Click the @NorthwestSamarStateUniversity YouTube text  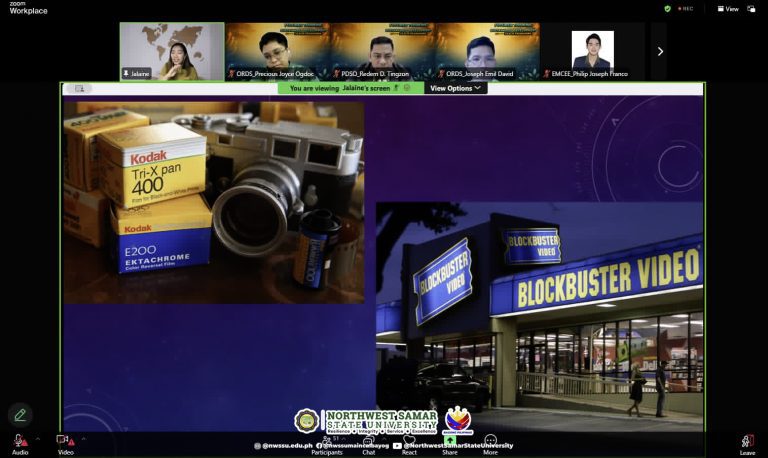(458, 446)
